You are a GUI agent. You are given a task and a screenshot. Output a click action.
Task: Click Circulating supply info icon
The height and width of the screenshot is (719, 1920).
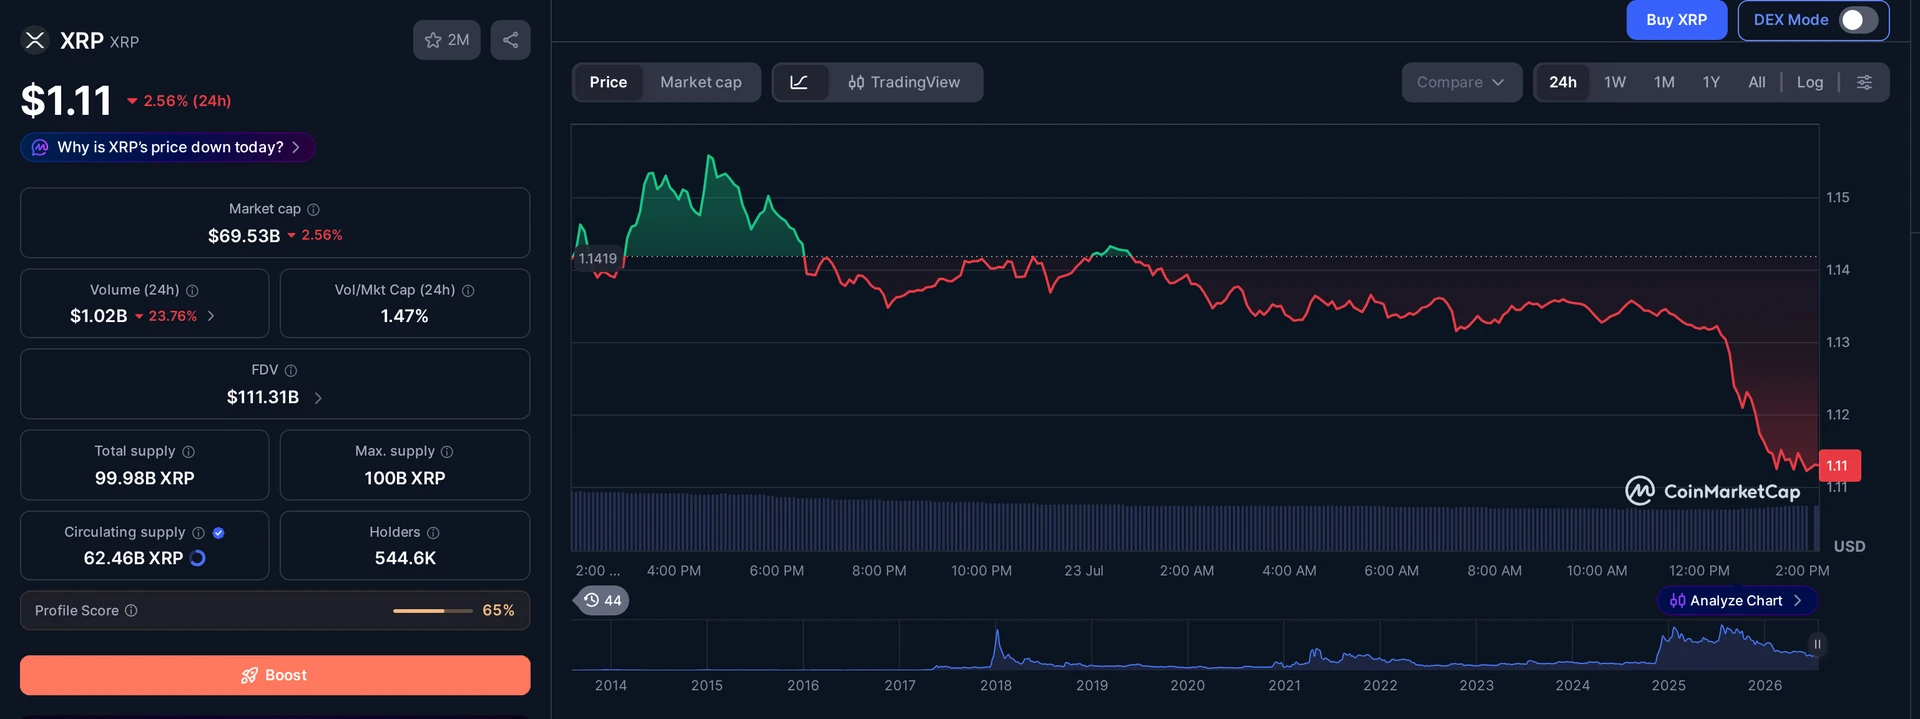(x=198, y=532)
